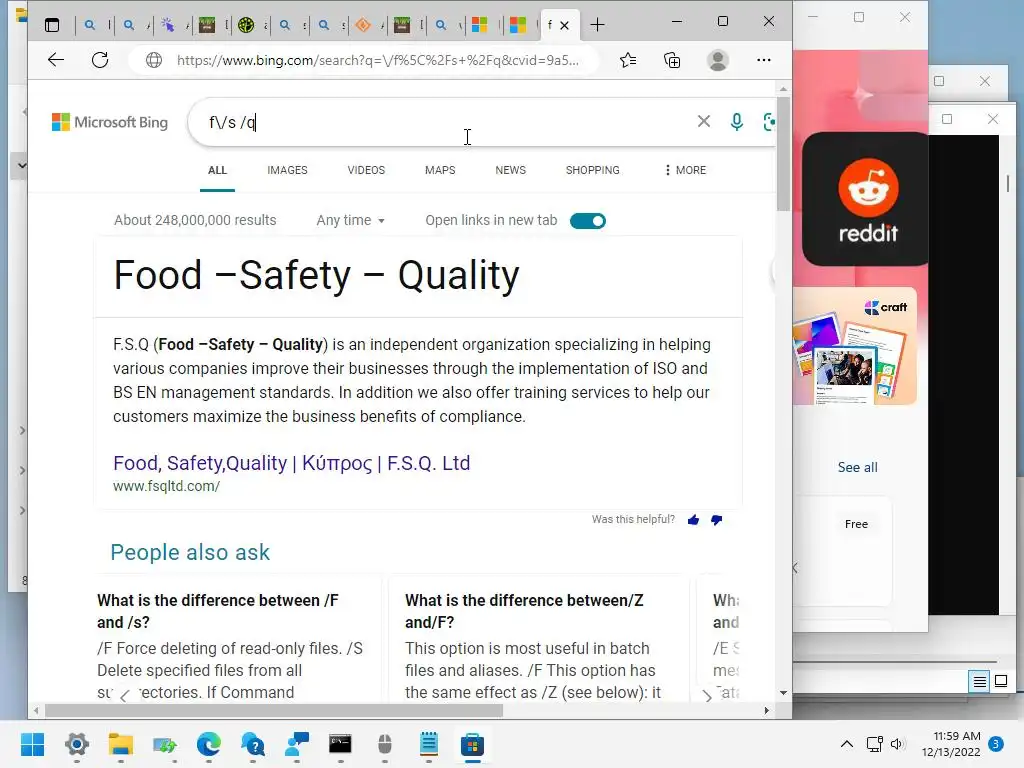Open the notification badge showing 3
Screen dimensions: 1024x768
[996, 744]
